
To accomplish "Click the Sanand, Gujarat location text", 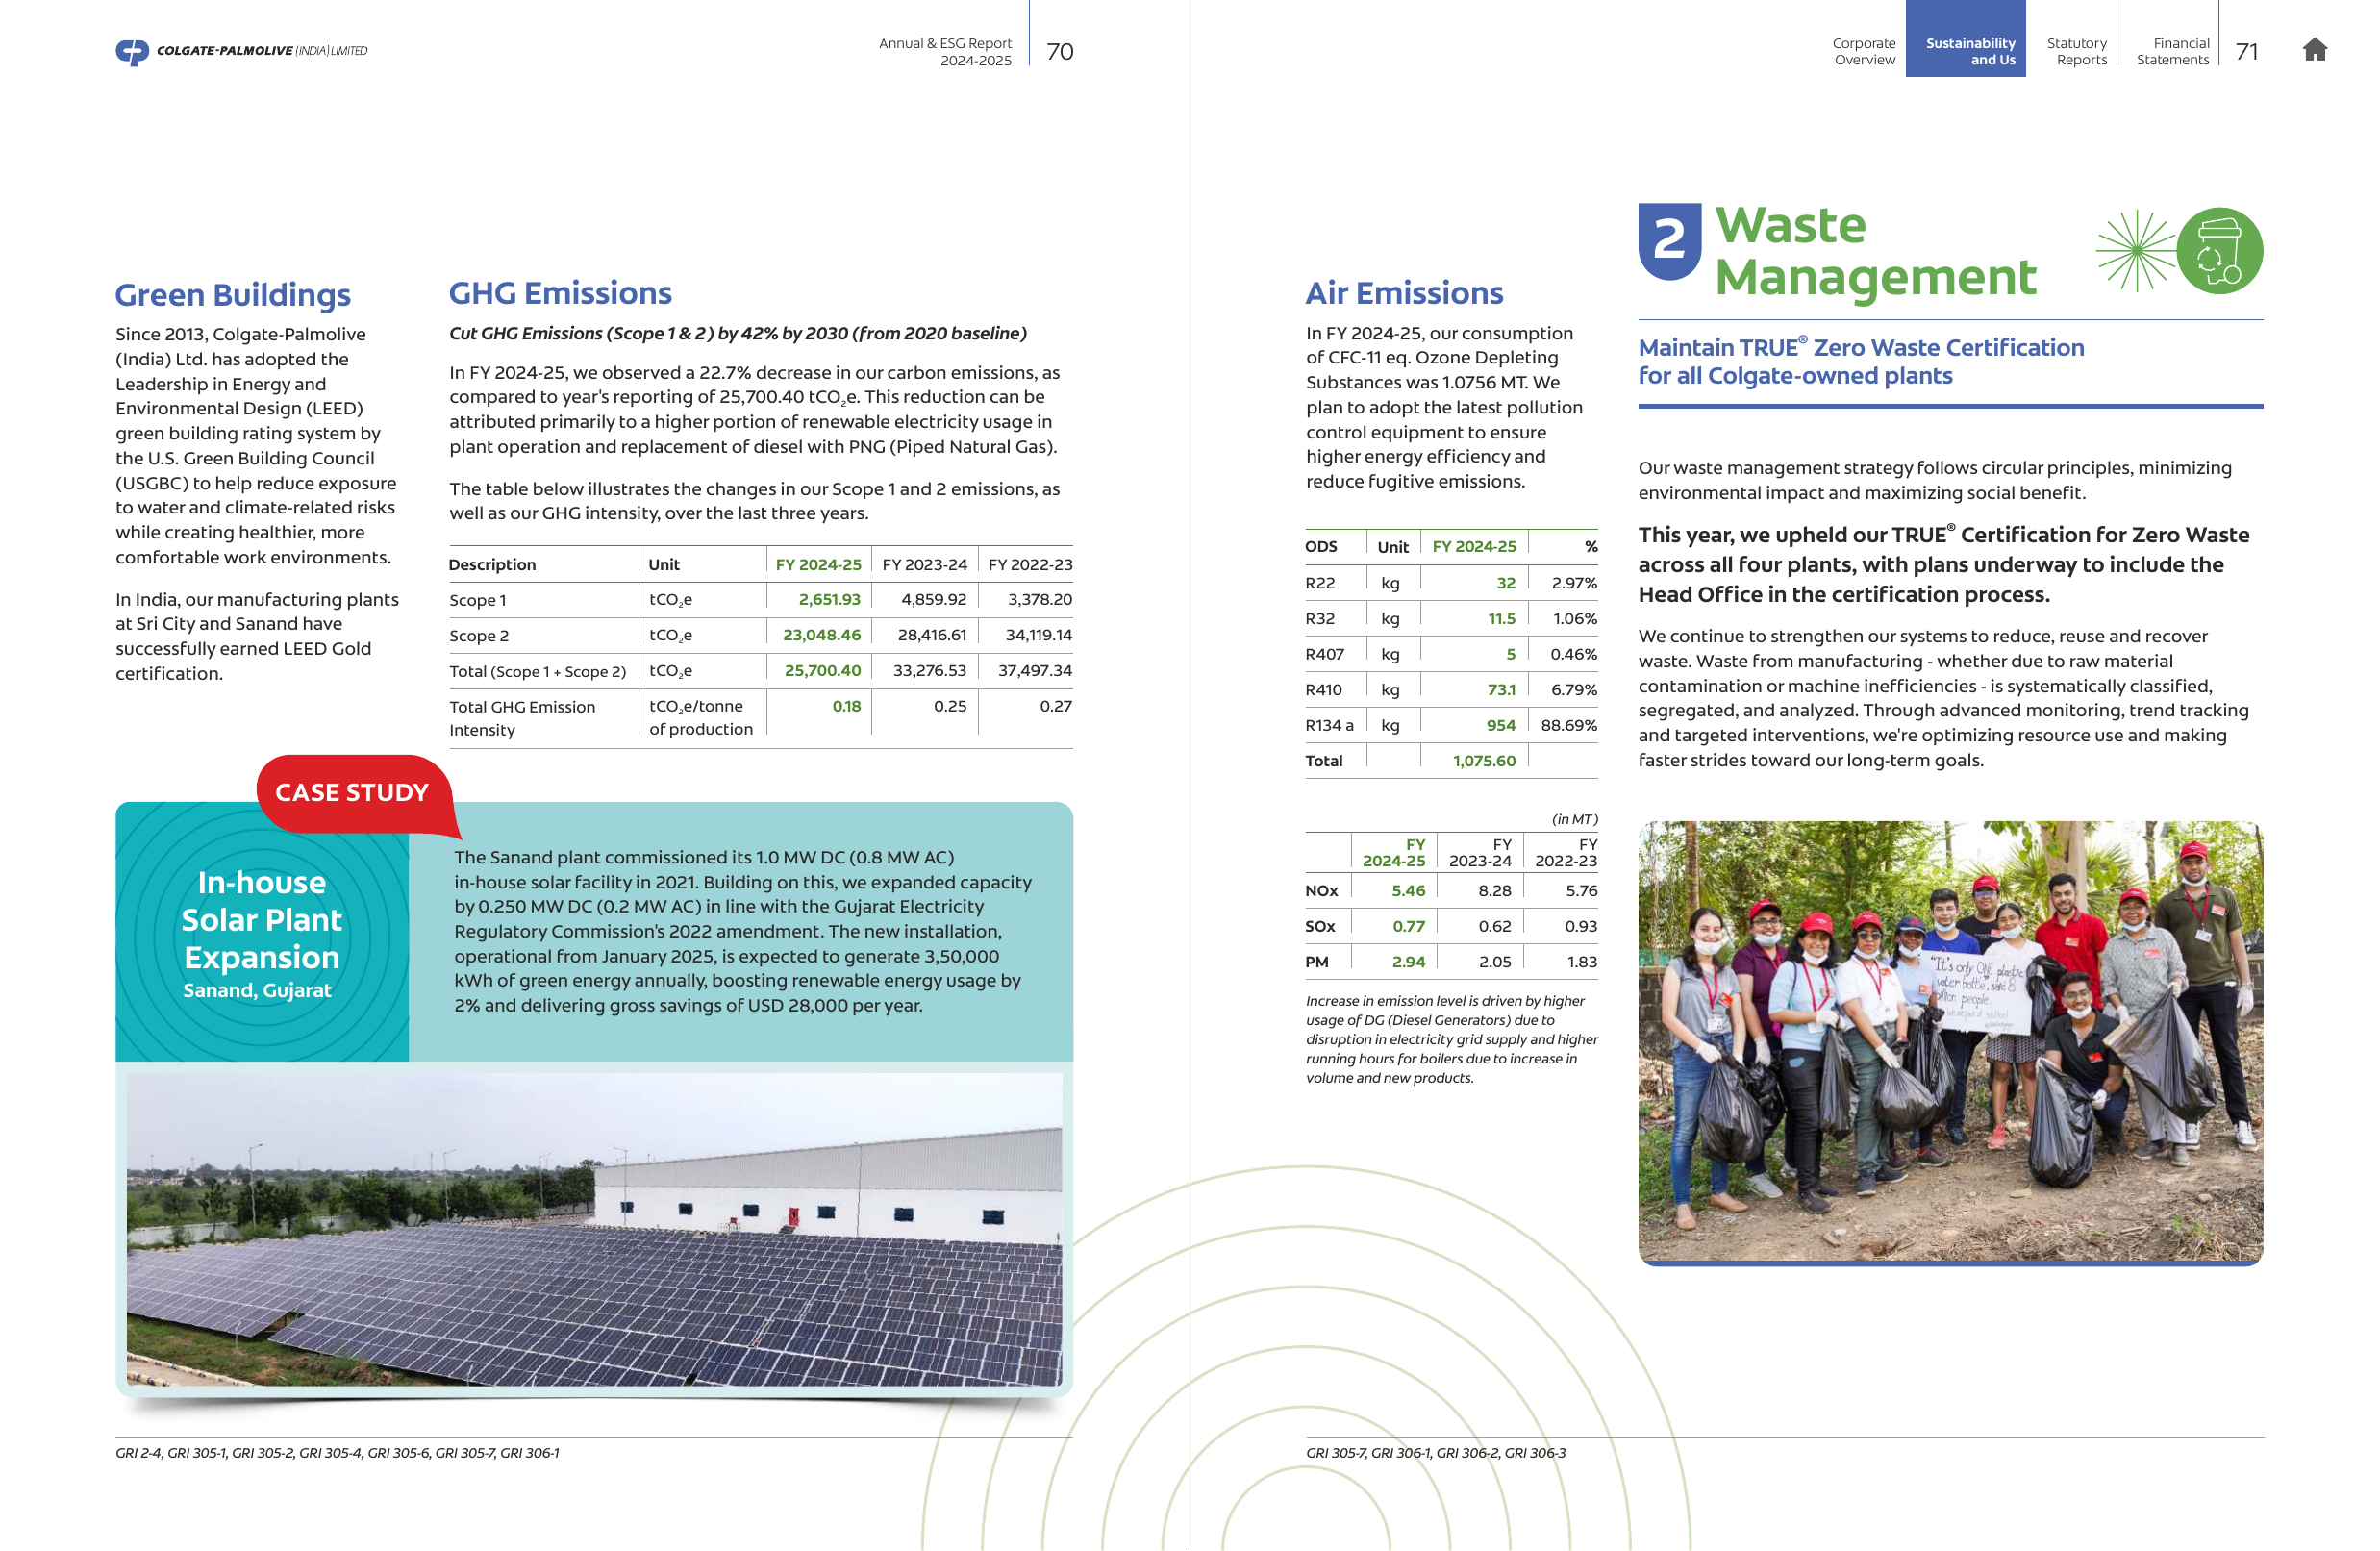I will click(x=257, y=990).
